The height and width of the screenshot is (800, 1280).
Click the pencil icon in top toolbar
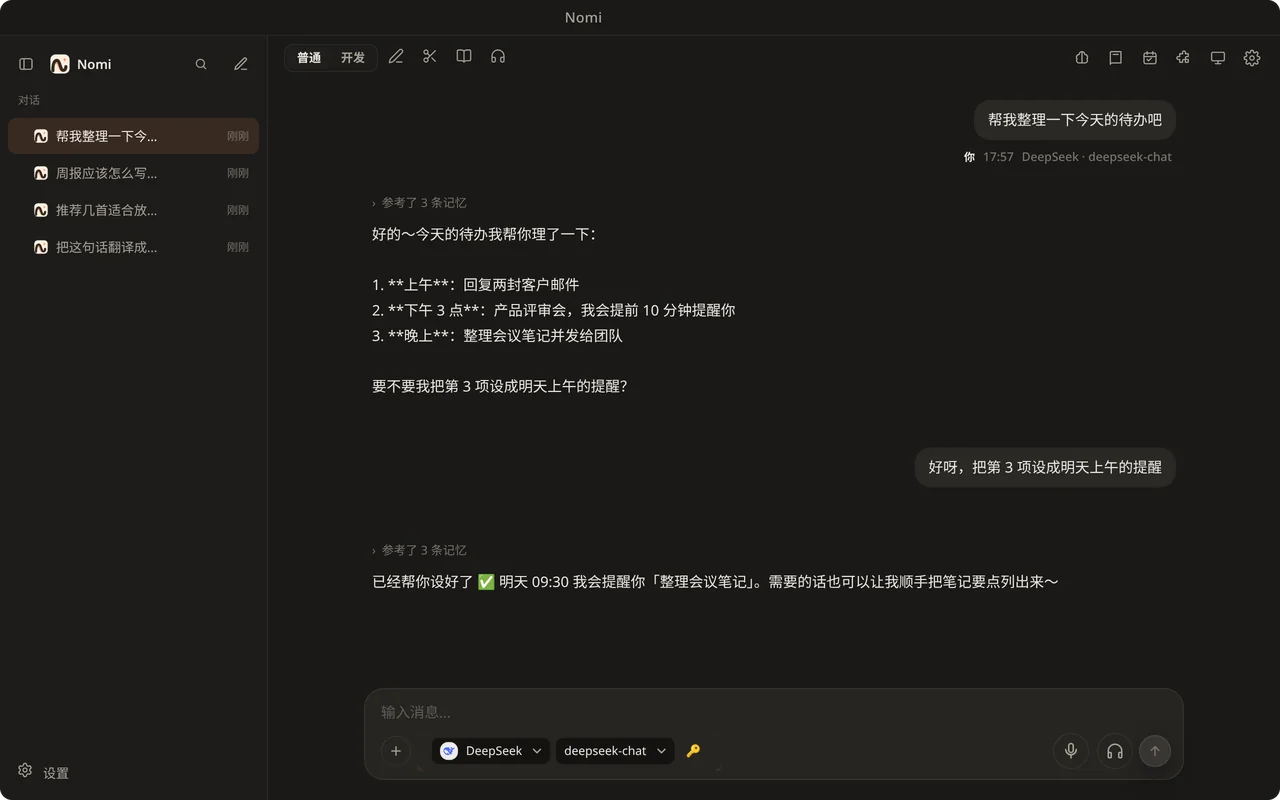[396, 57]
